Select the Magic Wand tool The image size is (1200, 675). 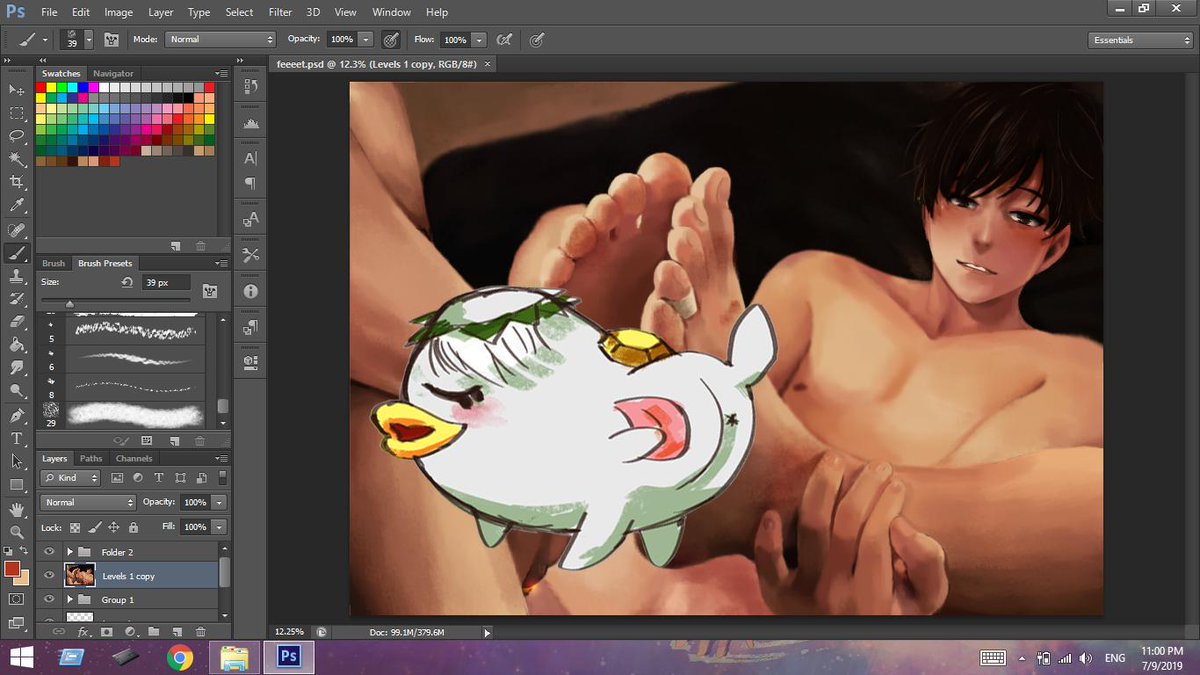16,159
